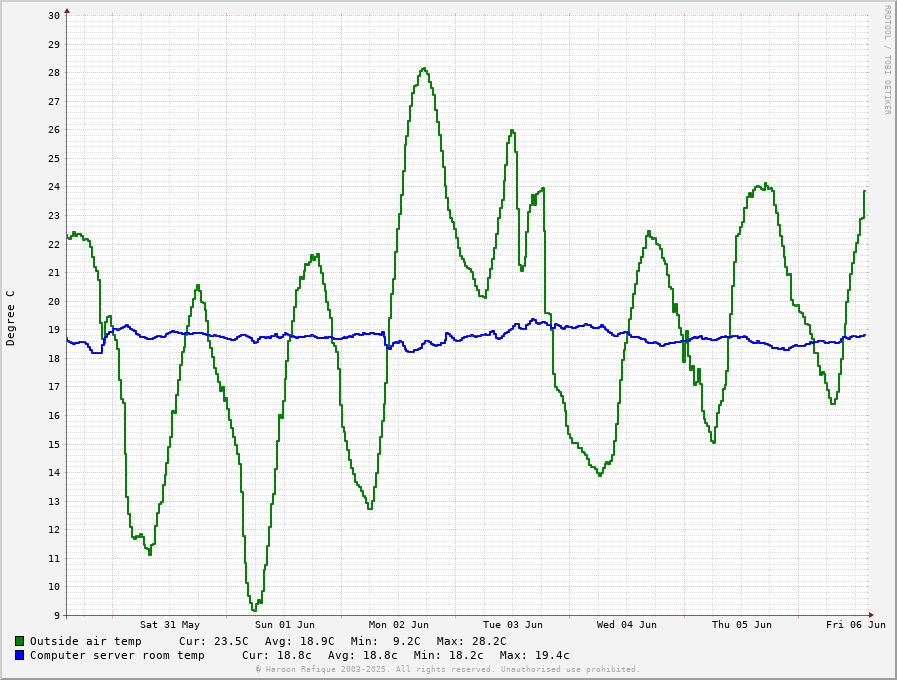Click the Haroon Rafique copyright notice
The height and width of the screenshot is (680, 897).
(447, 669)
